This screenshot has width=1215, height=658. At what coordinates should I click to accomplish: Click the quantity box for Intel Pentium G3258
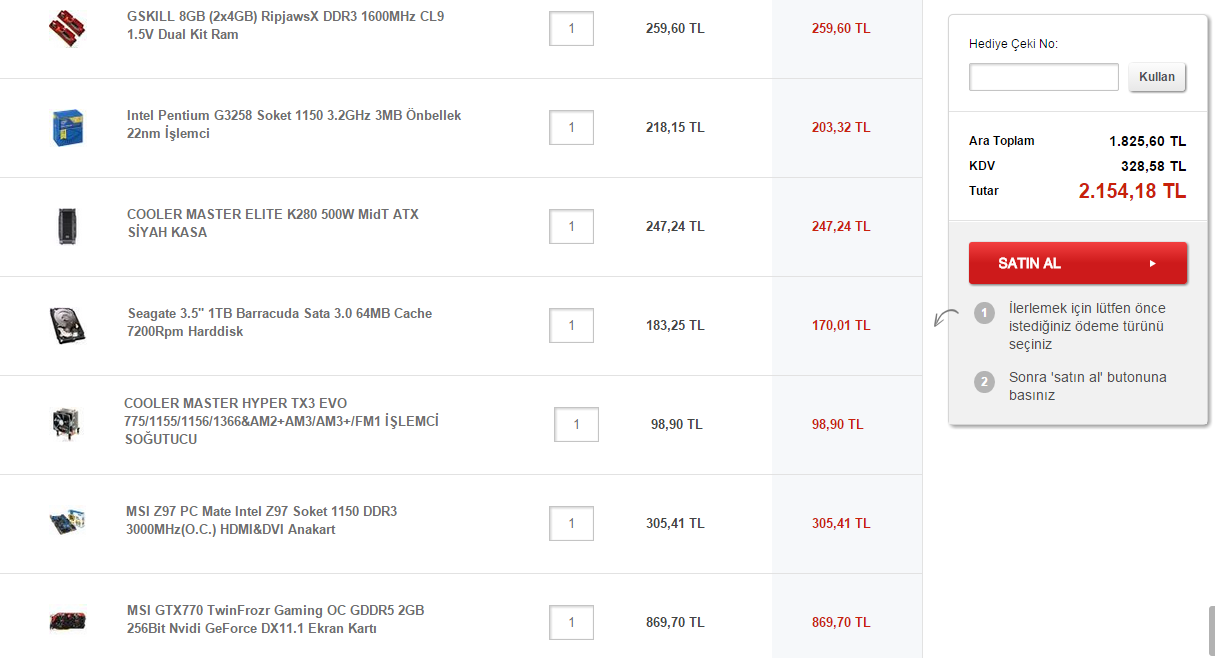571,127
